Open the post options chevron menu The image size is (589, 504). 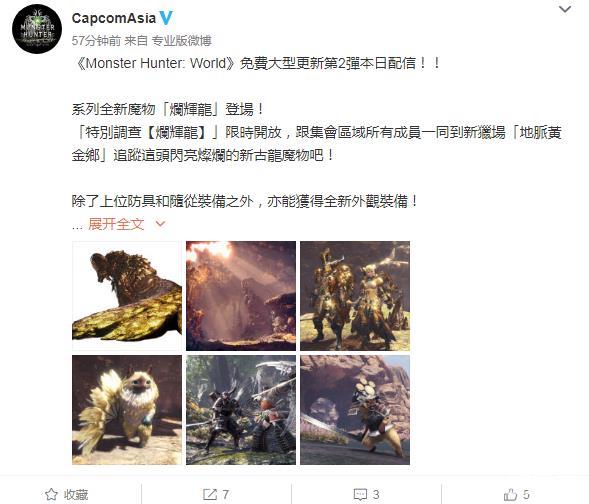(565, 9)
